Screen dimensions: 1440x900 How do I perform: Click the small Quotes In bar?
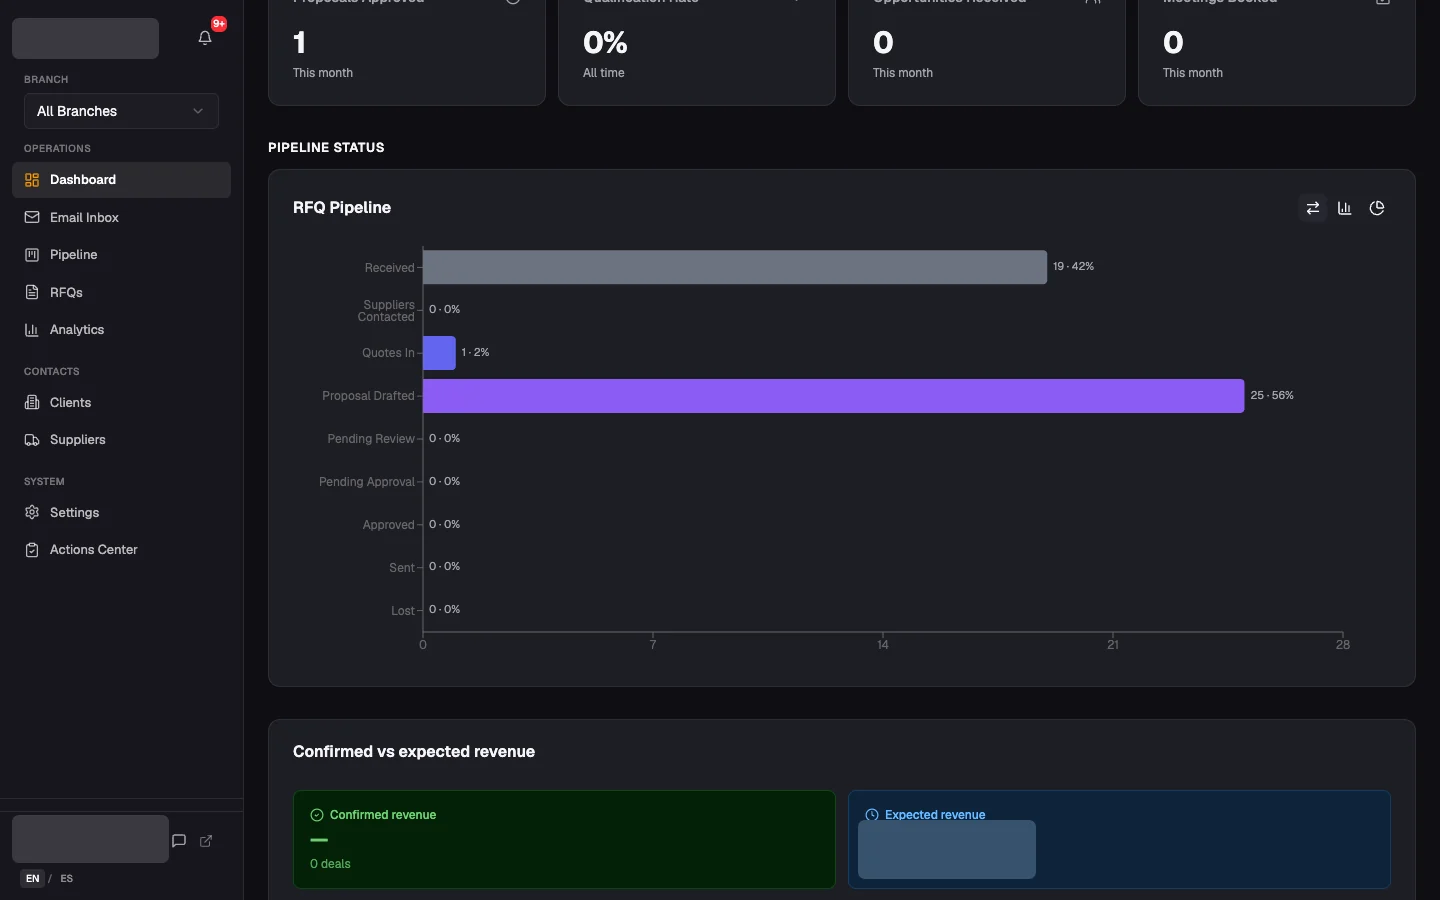pyautogui.click(x=439, y=353)
